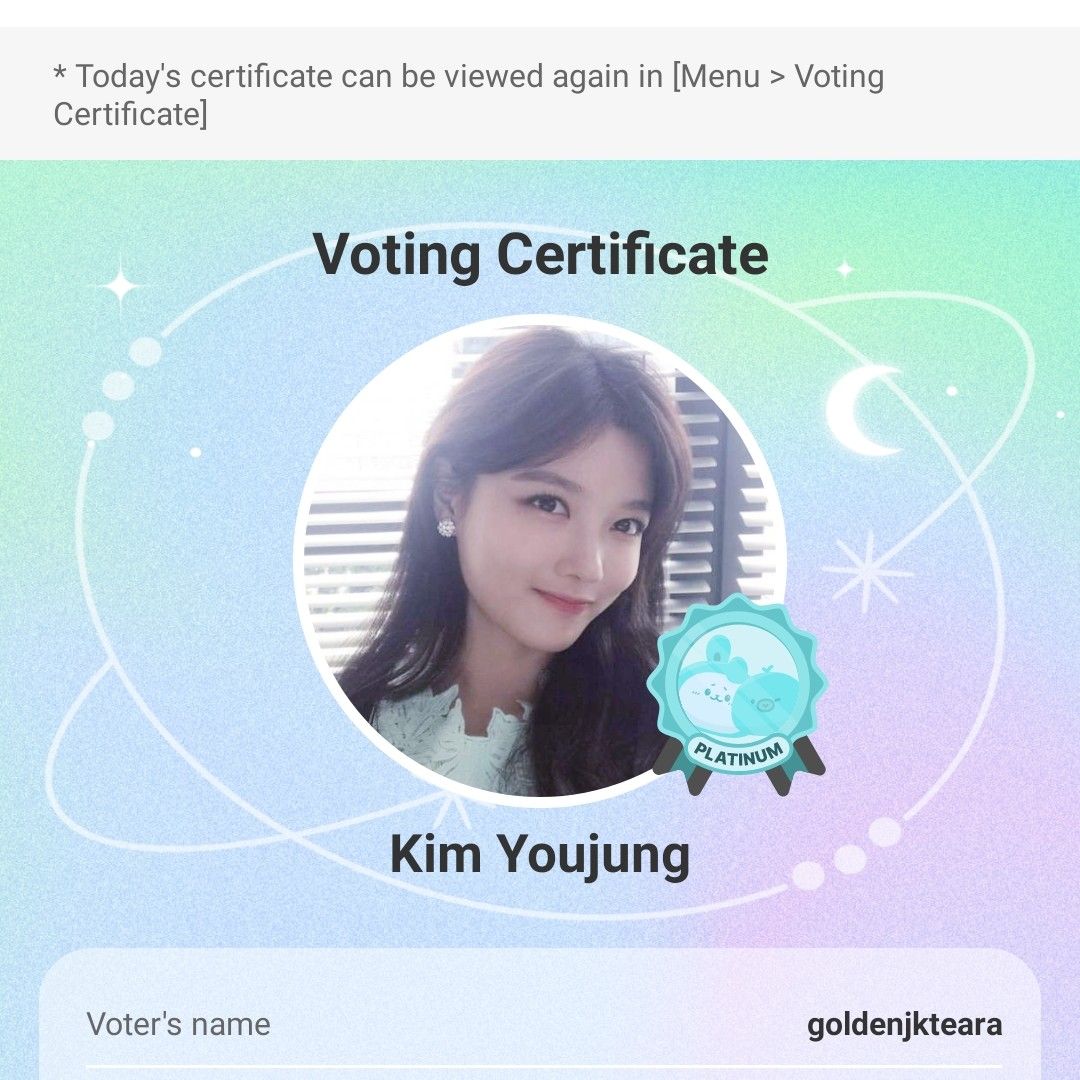Click the small sparkle right of Voting Certificate
1080x1080 pixels.
(844, 269)
